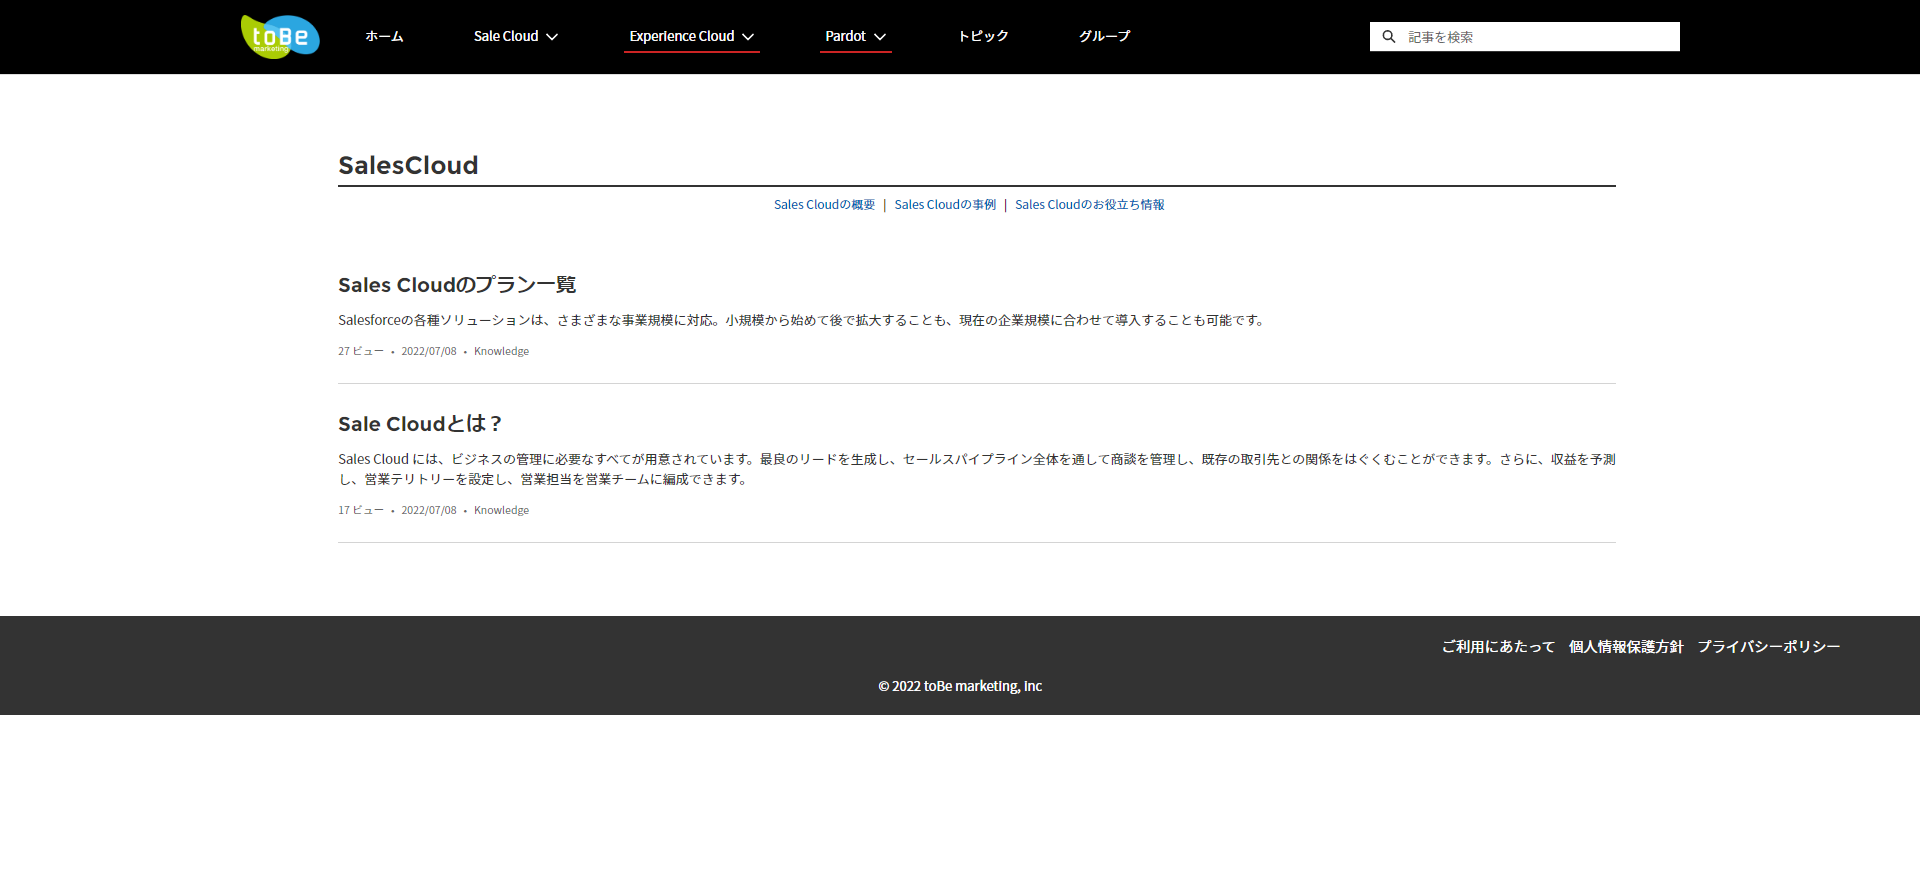Click the SalesCloud page heading
Image resolution: width=1920 pixels, height=880 pixels.
(x=408, y=165)
